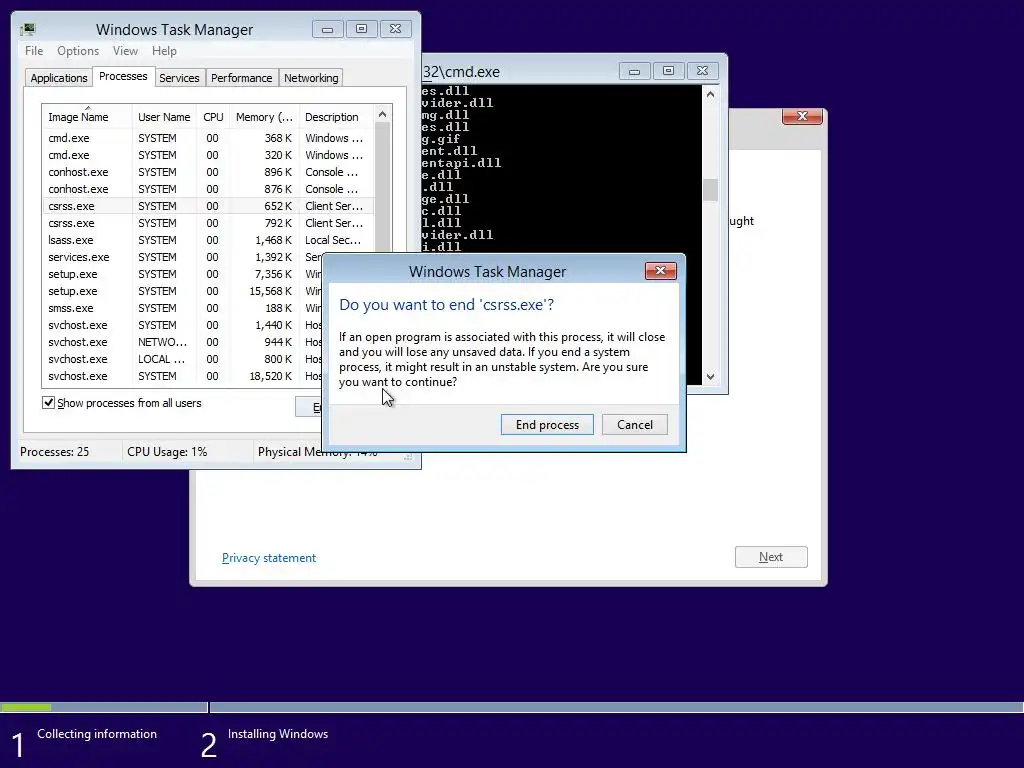The image size is (1024, 768).
Task: Select the conhost.exe process using 896 K
Action: [x=208, y=172]
